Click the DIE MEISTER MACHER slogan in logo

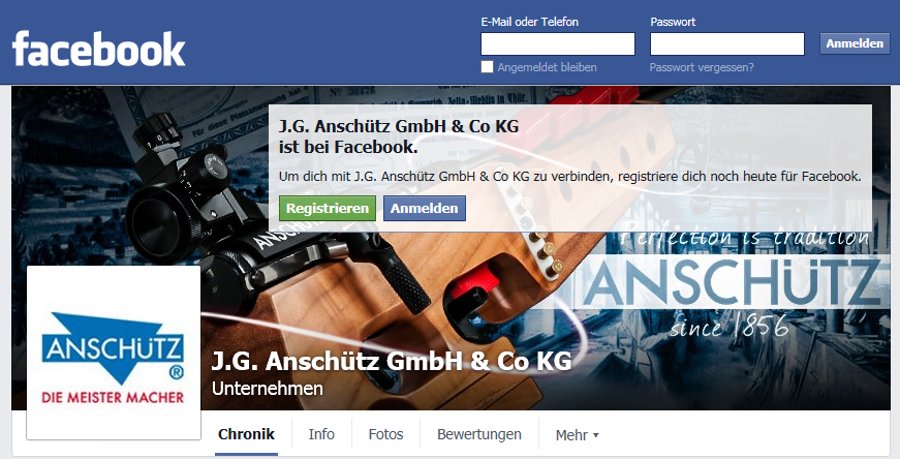(112, 397)
